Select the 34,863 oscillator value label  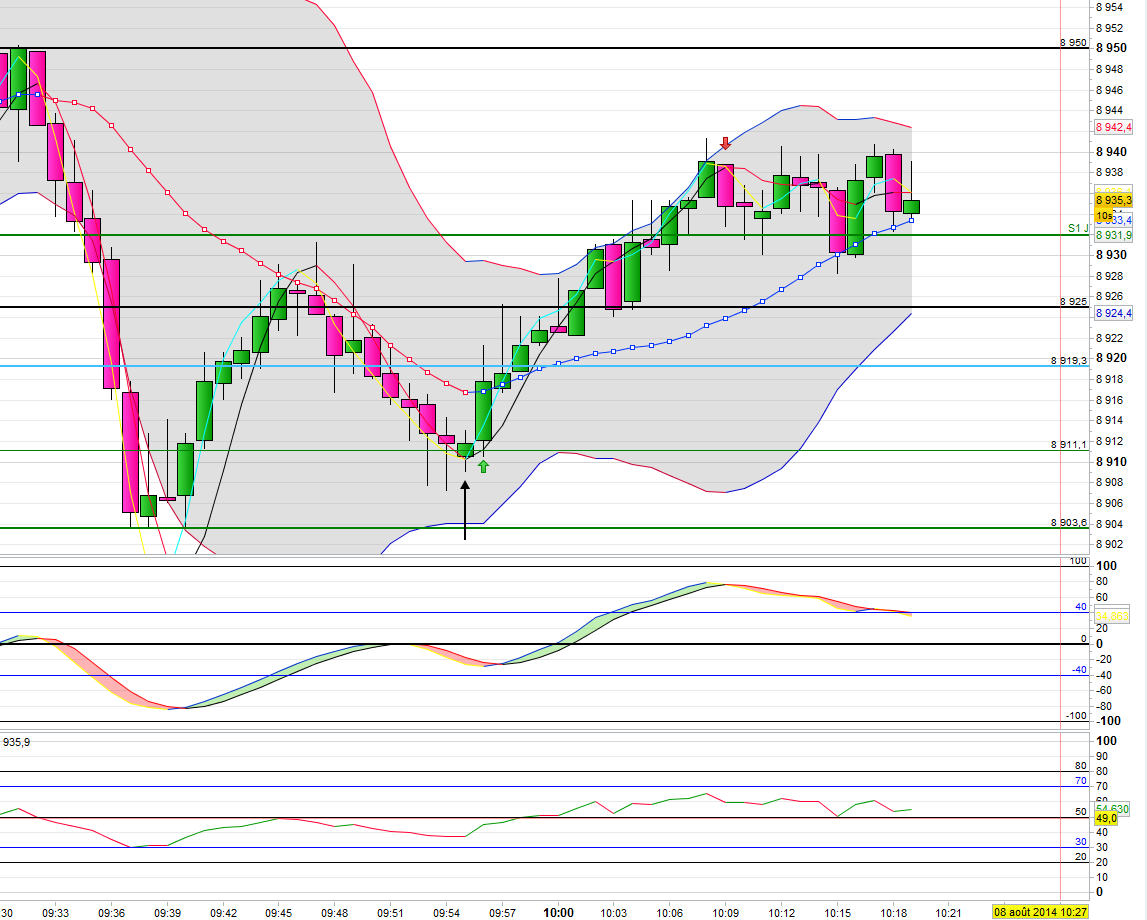[1111, 617]
